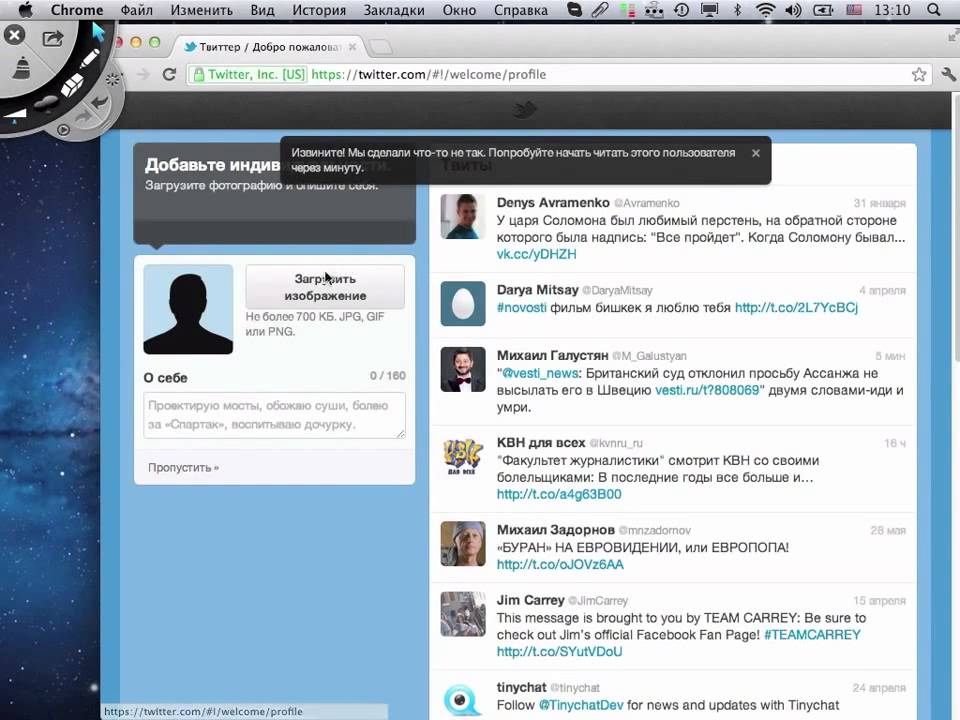
Task: Open a new tab with the blank tab button
Action: (x=381, y=47)
